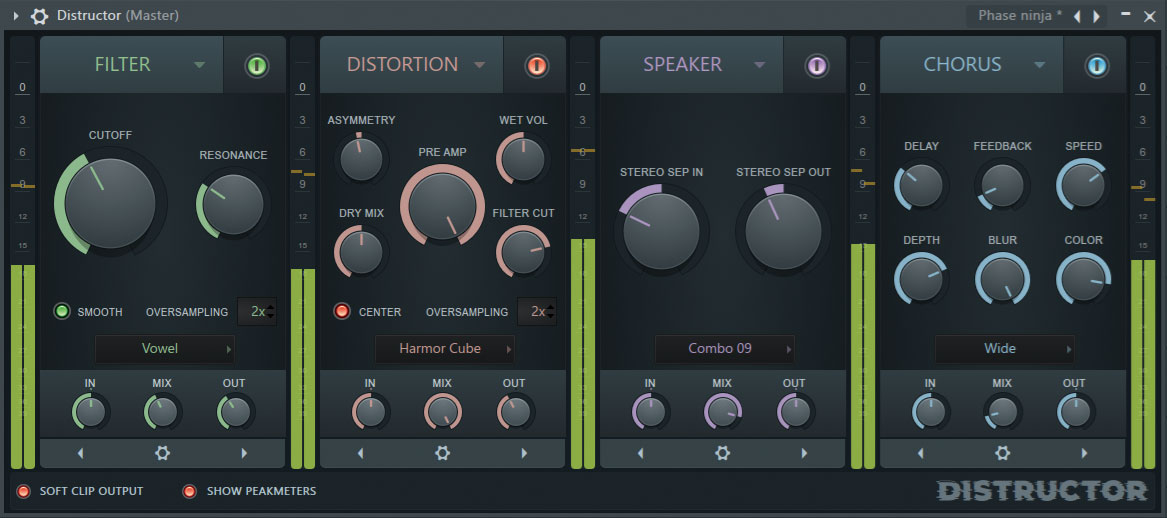Image resolution: width=1167 pixels, height=518 pixels.
Task: Click the WET VOL knob
Action: [x=522, y=159]
